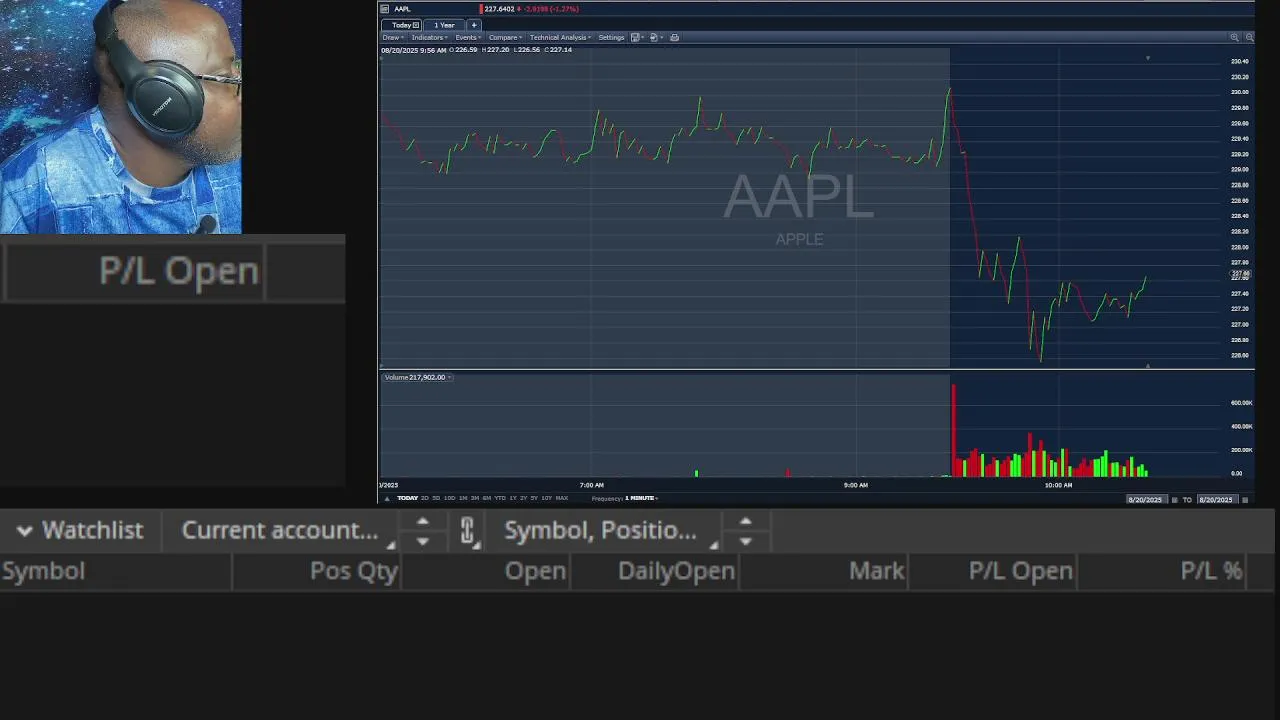The width and height of the screenshot is (1280, 720).
Task: Click the print chart icon
Action: tap(674, 37)
